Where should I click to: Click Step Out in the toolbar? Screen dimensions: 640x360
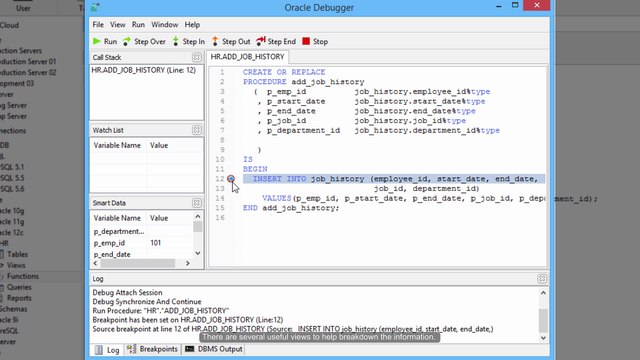coord(231,42)
